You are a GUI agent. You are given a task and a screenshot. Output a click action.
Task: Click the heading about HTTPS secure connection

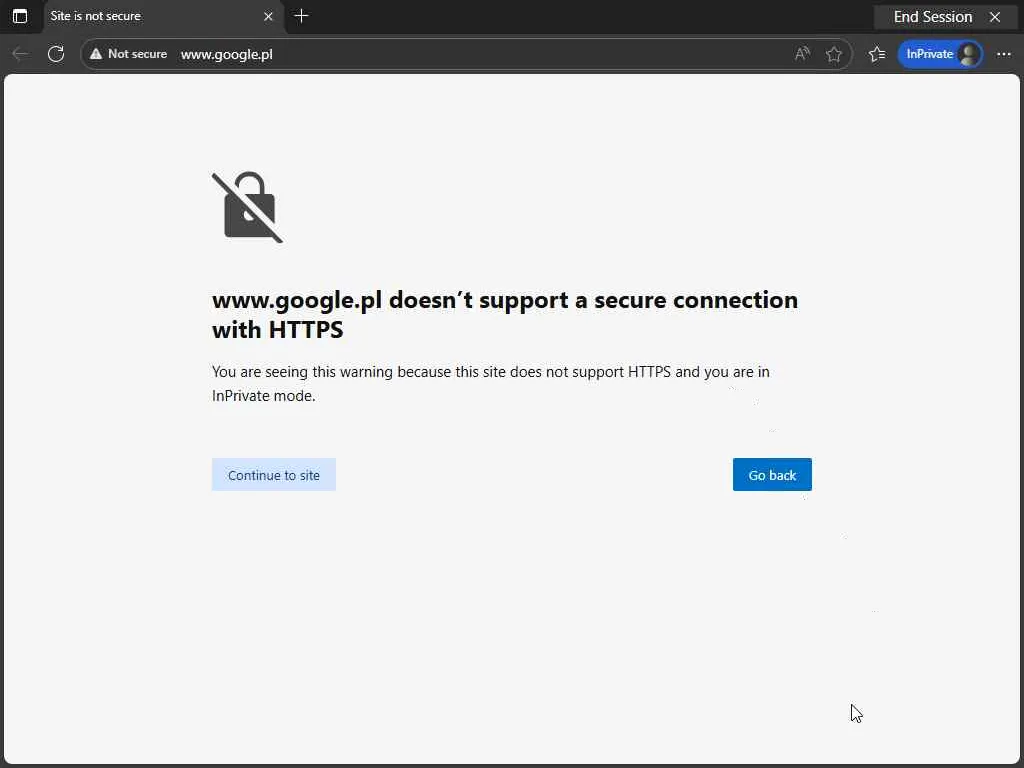click(505, 314)
